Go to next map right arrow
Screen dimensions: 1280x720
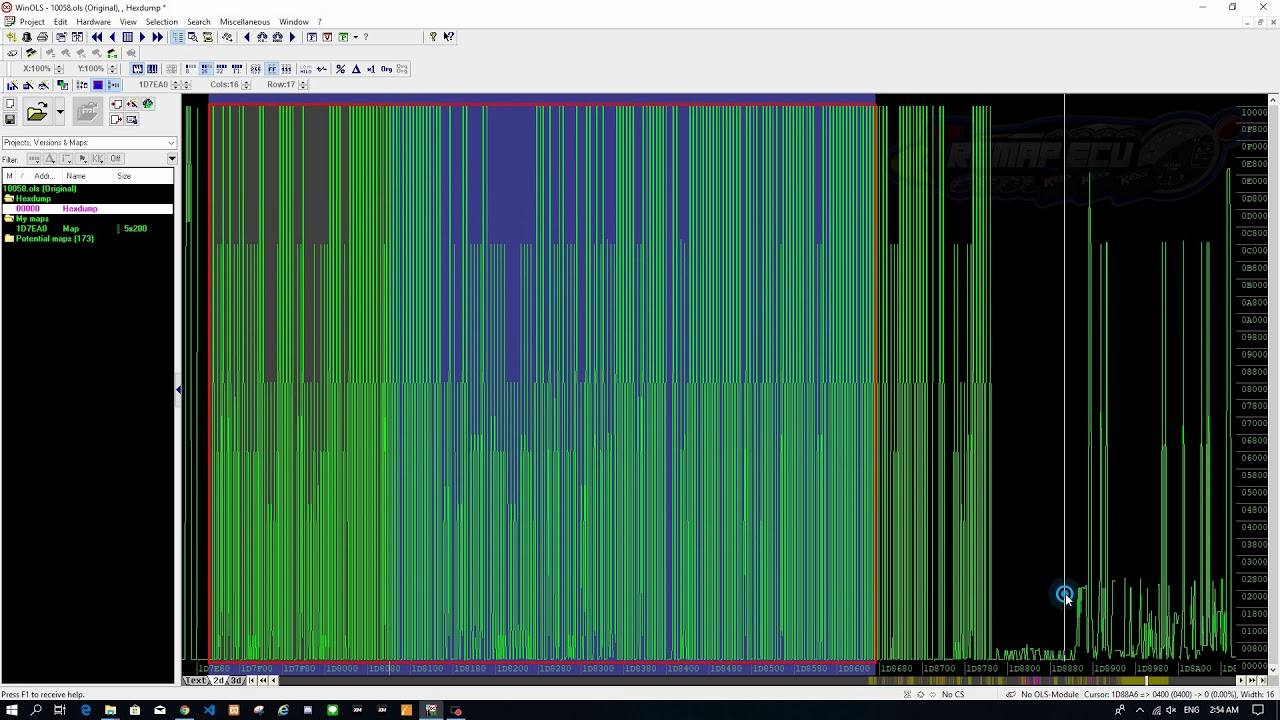click(x=143, y=37)
